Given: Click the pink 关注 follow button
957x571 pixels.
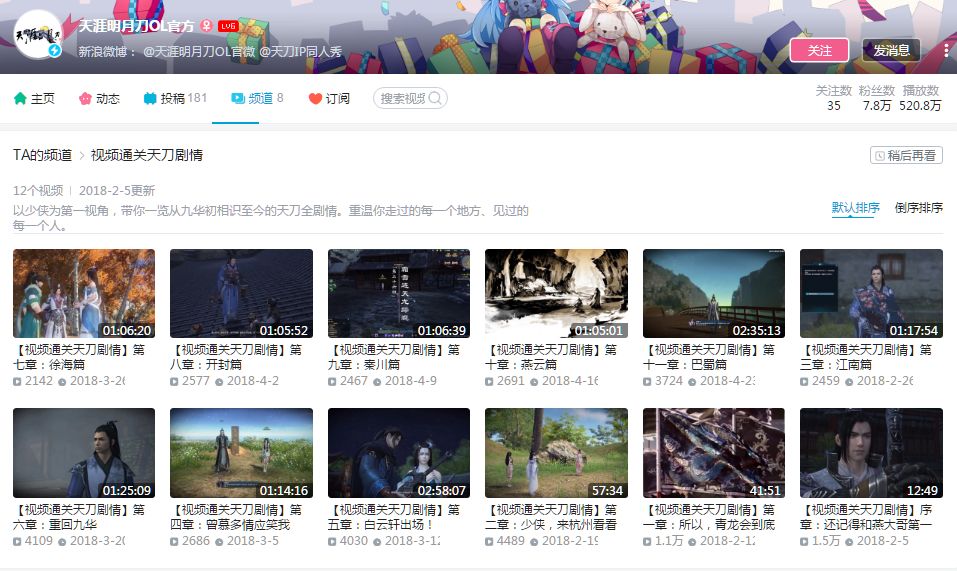Looking at the screenshot, I should coord(819,50).
